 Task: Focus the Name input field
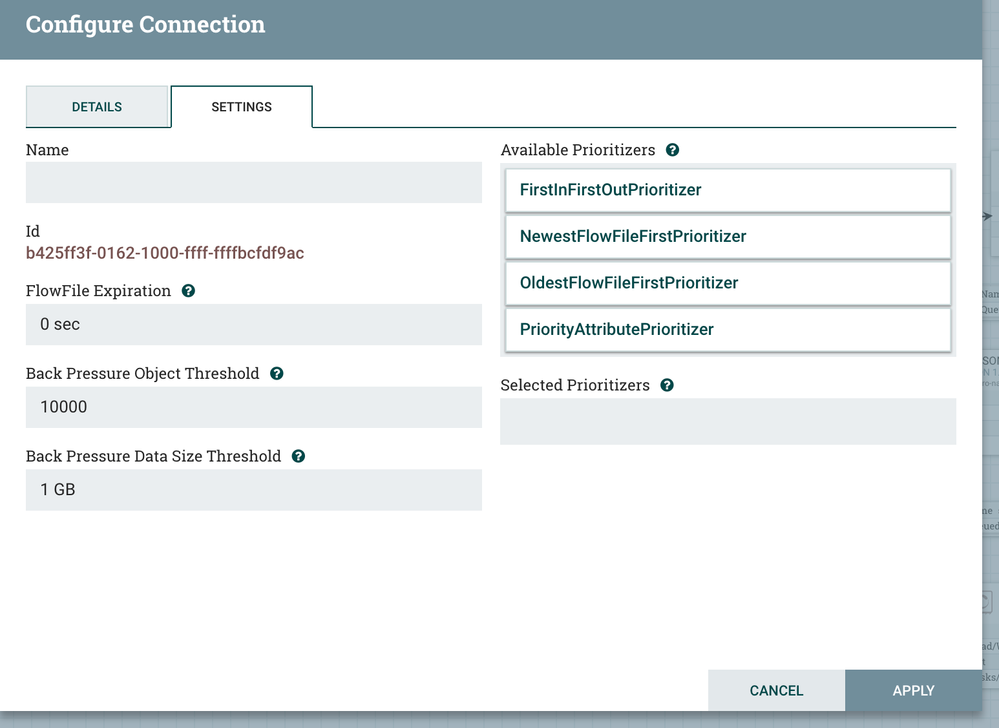pos(254,183)
